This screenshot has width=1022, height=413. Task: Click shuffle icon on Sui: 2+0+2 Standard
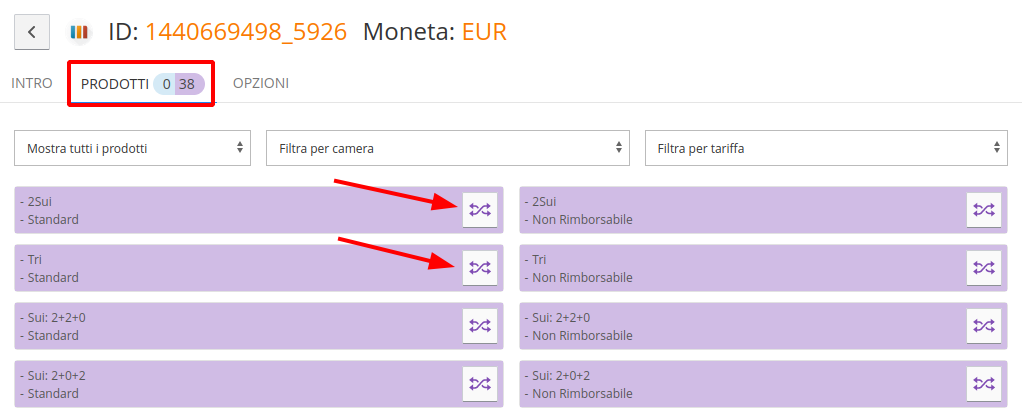click(x=480, y=384)
